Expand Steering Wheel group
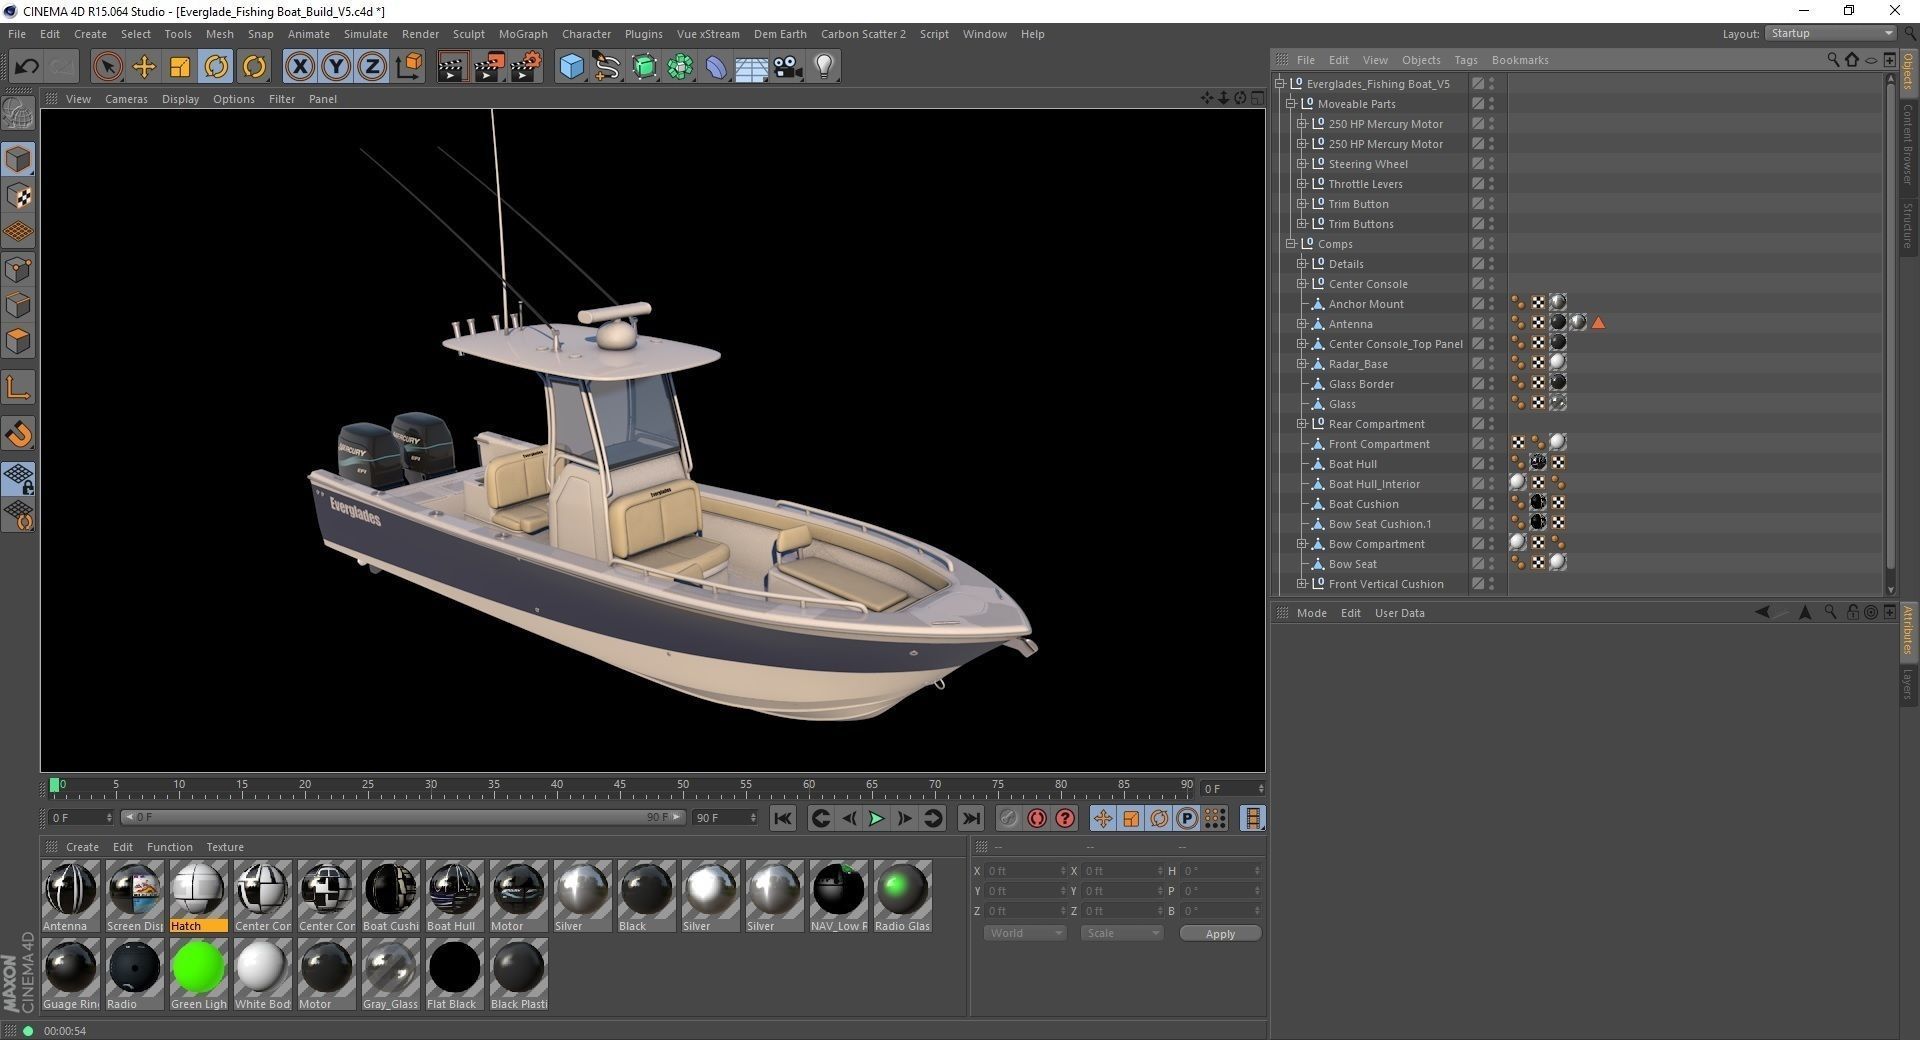The image size is (1920, 1040). coord(1302,164)
